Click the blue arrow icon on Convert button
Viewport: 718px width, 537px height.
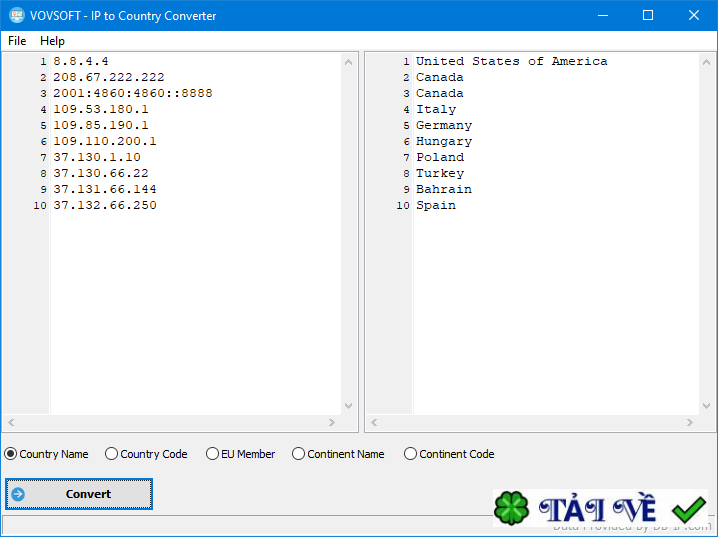click(x=18, y=494)
